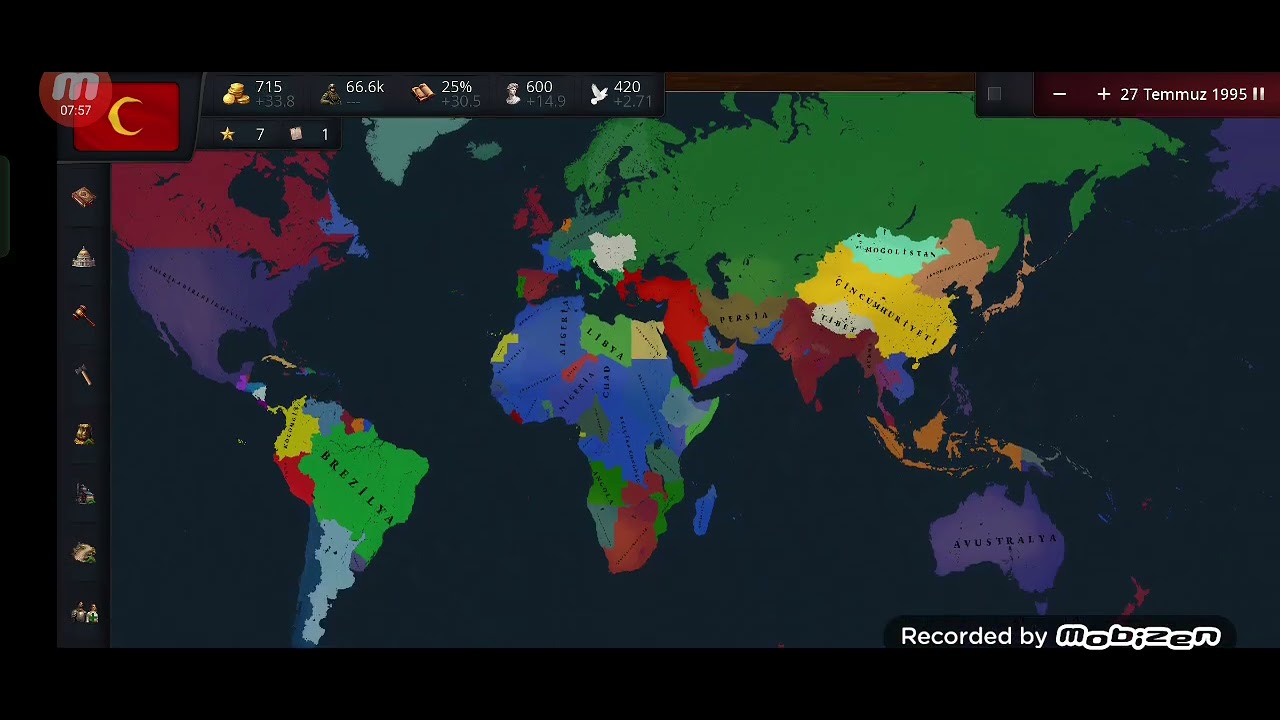Click the diplomacy income text +2.71
This screenshot has height=720, width=1280.
pyautogui.click(x=633, y=102)
